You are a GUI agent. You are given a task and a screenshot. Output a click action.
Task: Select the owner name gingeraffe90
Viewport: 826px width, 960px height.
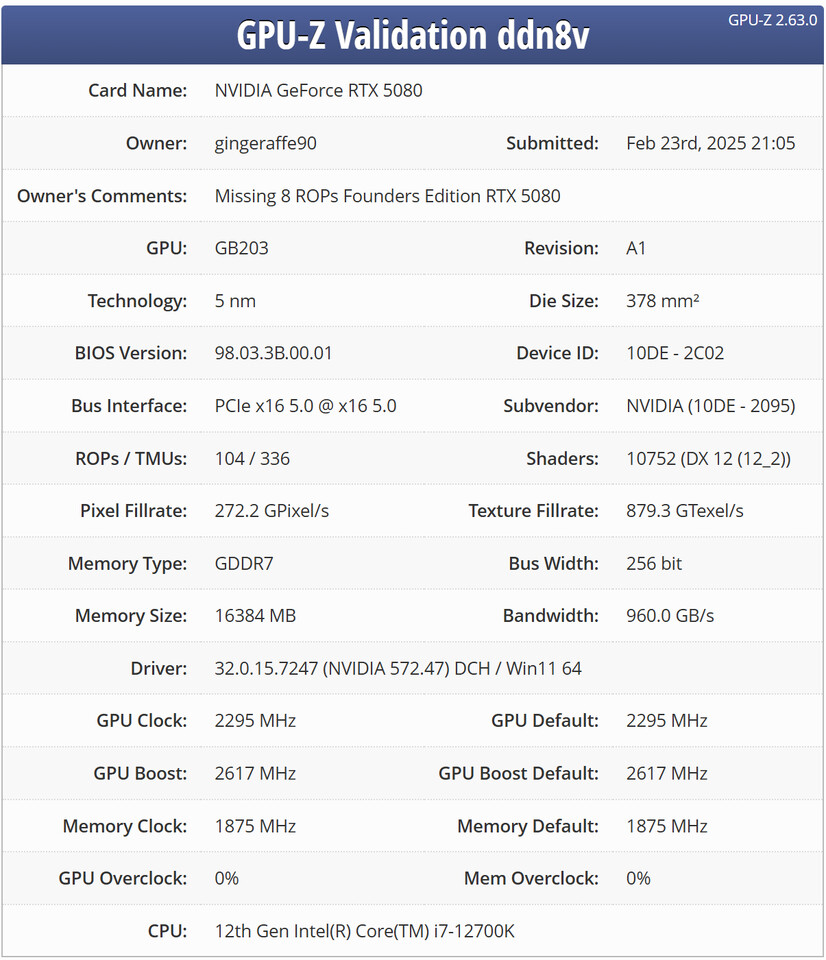tap(265, 143)
